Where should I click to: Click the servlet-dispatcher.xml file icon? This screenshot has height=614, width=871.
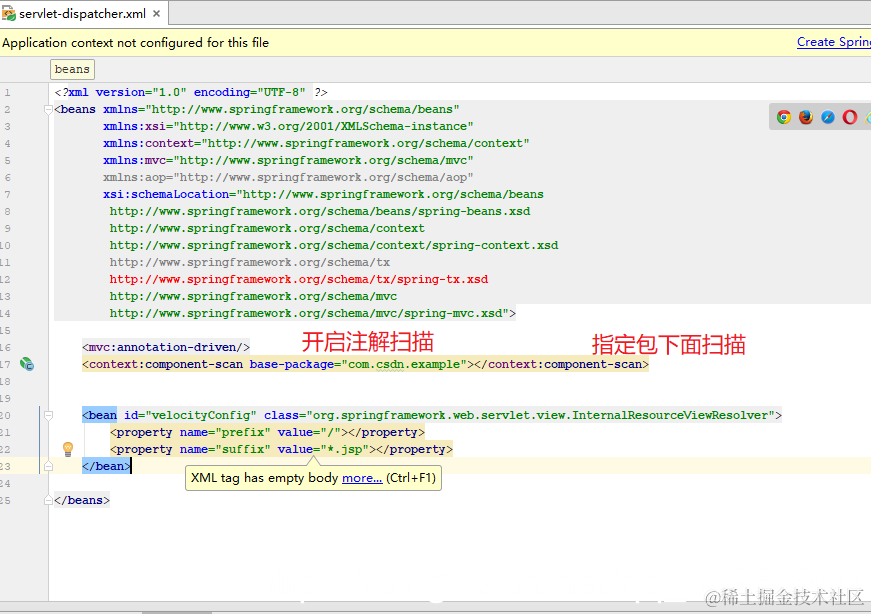click(x=8, y=13)
